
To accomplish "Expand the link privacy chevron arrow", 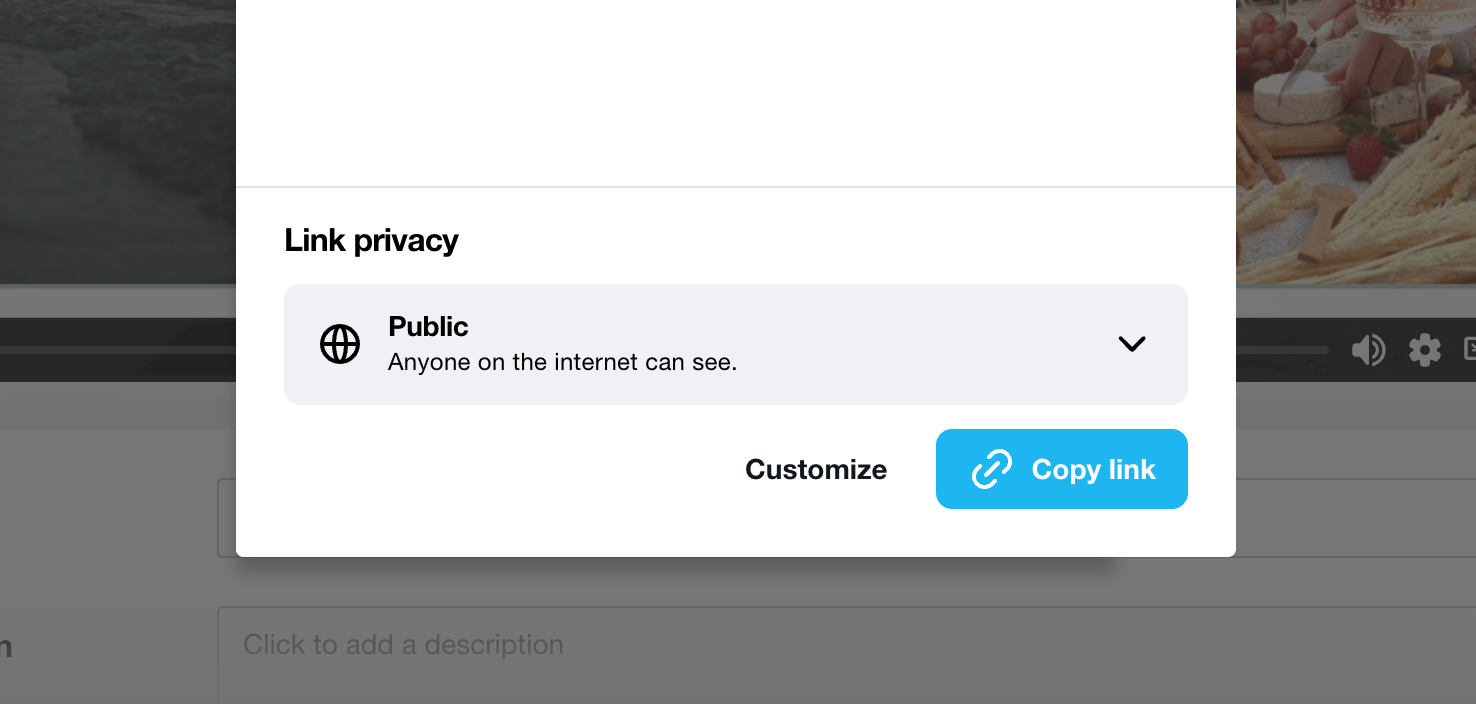I will pos(1131,344).
